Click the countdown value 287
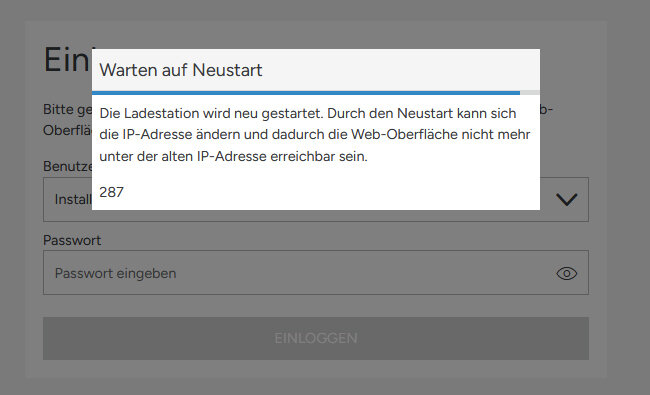The image size is (650, 395). tap(112, 192)
